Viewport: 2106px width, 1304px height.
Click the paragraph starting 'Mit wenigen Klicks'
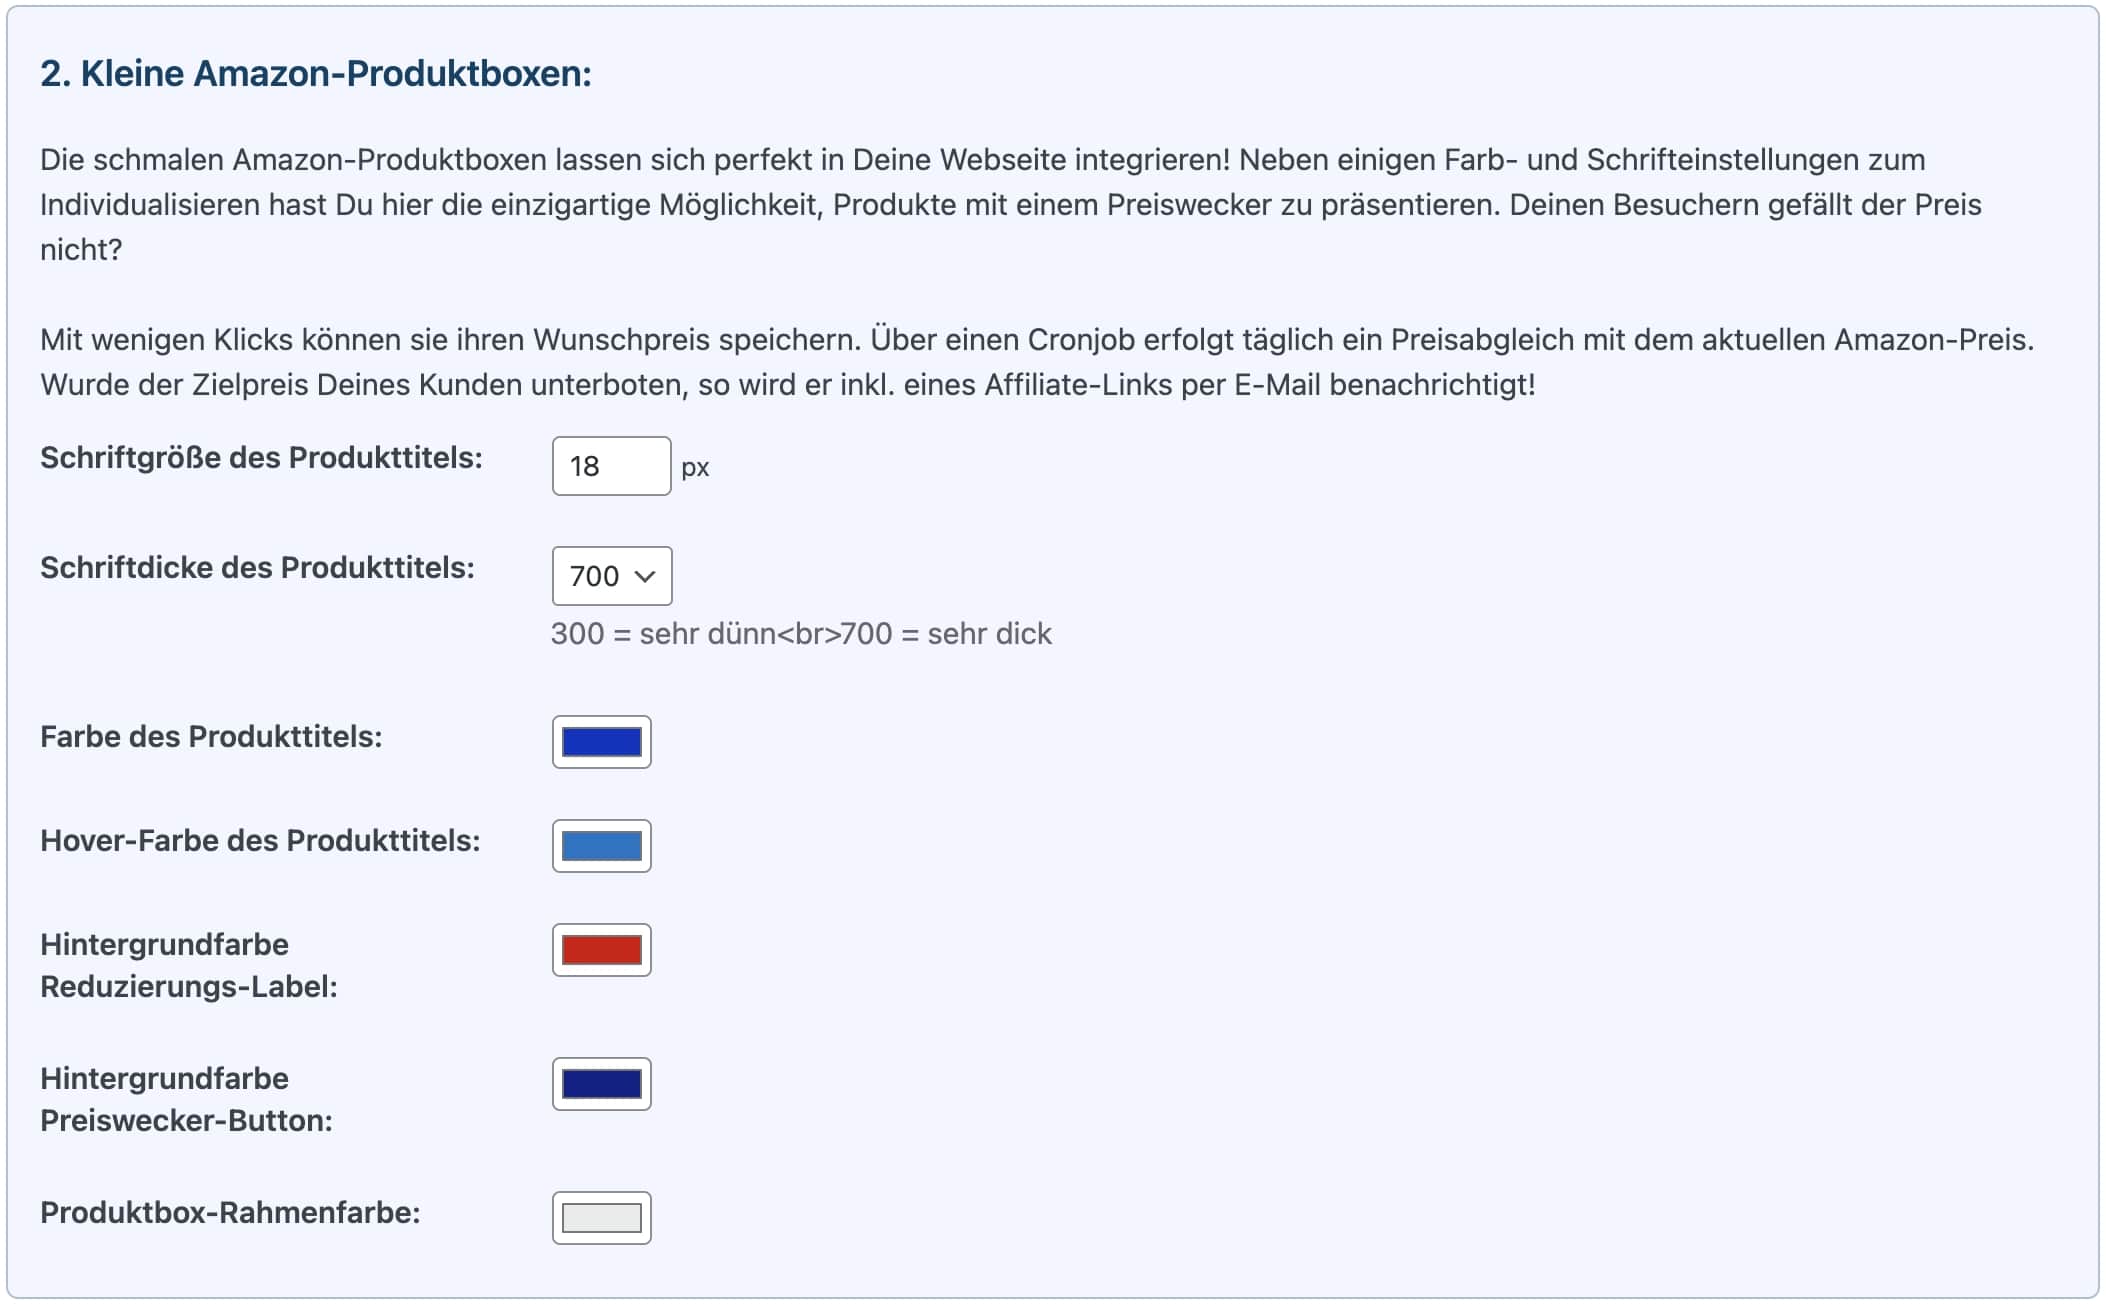1037,362
